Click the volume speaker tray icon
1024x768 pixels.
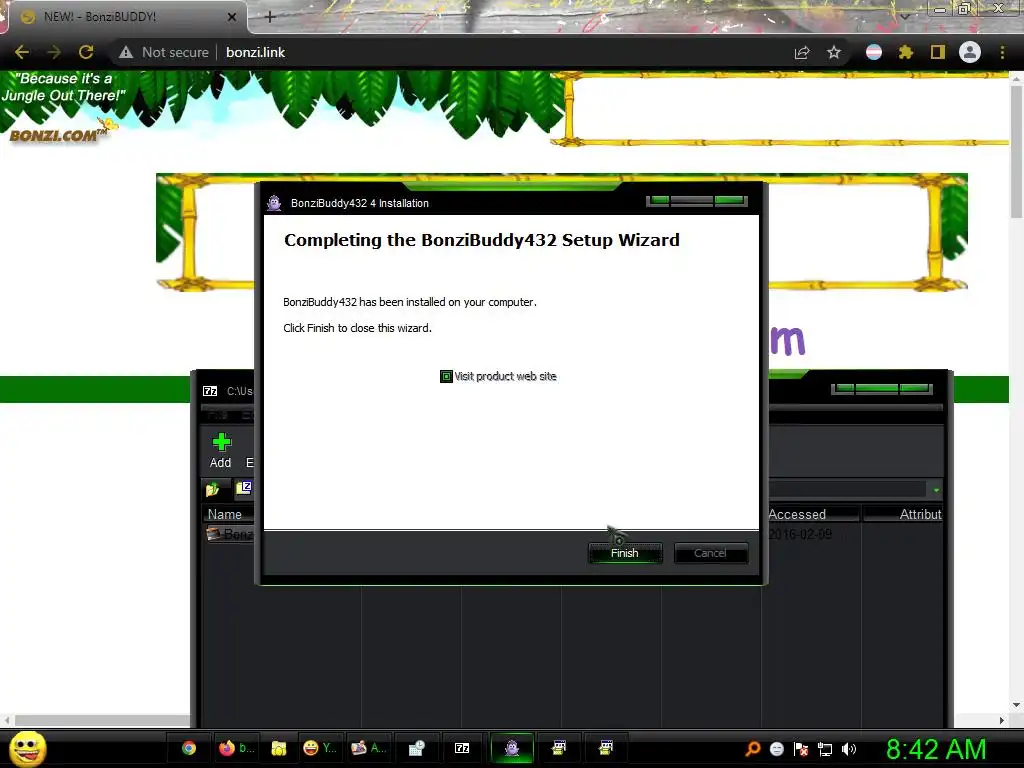pyautogui.click(x=848, y=749)
